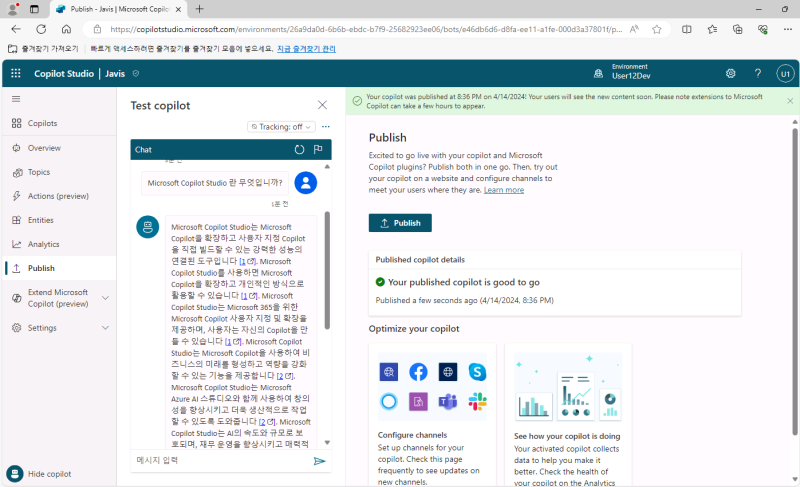
Task: Close the Test copilot panel
Action: [322, 105]
